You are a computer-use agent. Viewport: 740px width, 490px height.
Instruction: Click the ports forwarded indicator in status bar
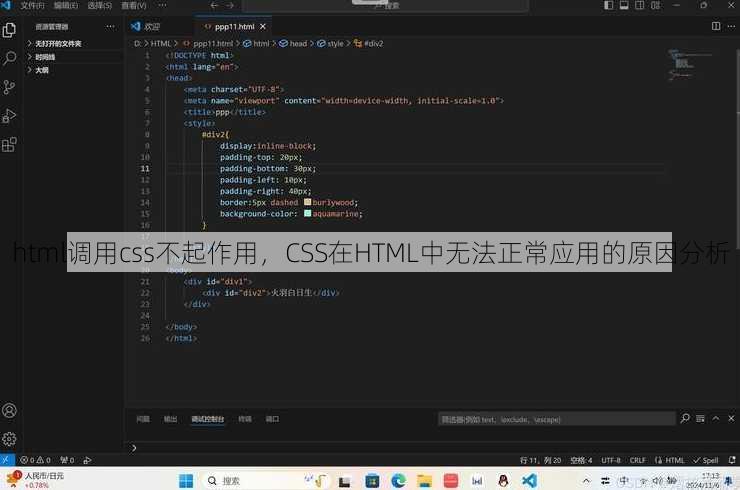coord(67,460)
